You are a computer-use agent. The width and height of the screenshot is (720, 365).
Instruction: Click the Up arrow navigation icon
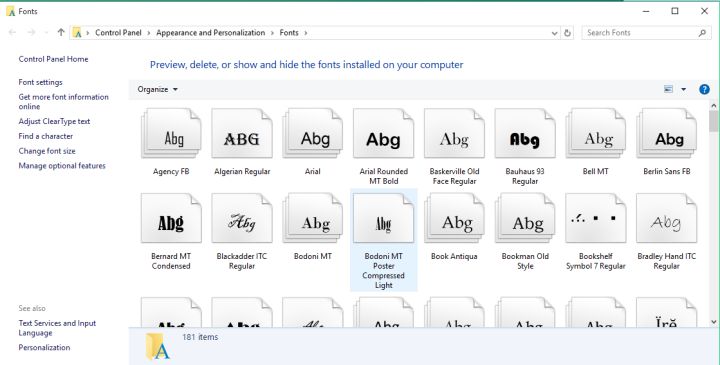tap(61, 32)
